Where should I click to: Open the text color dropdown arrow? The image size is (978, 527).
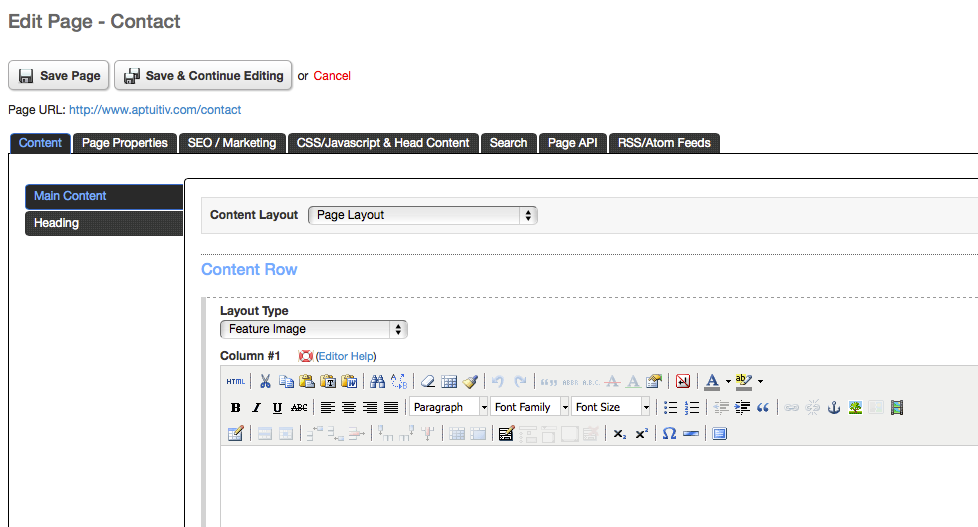[728, 382]
